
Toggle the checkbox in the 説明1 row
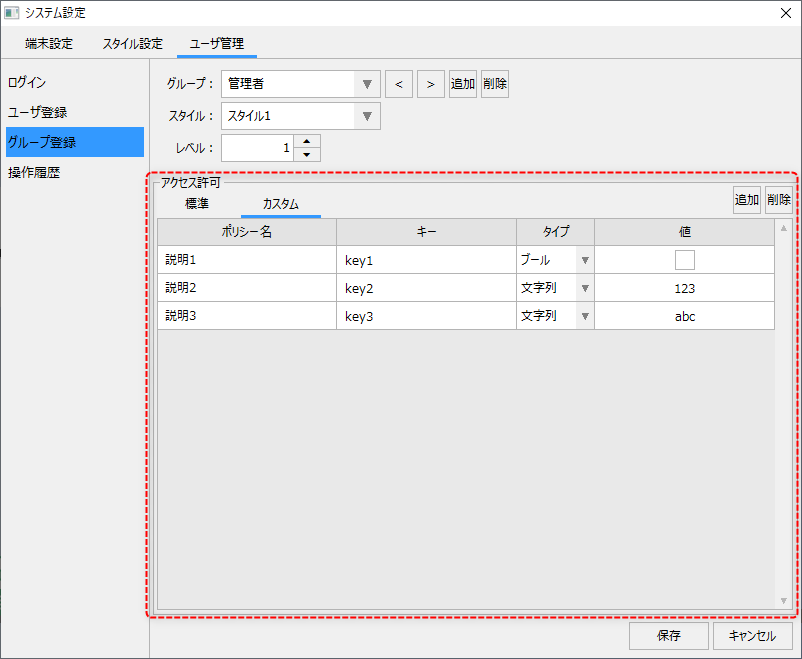click(x=684, y=260)
